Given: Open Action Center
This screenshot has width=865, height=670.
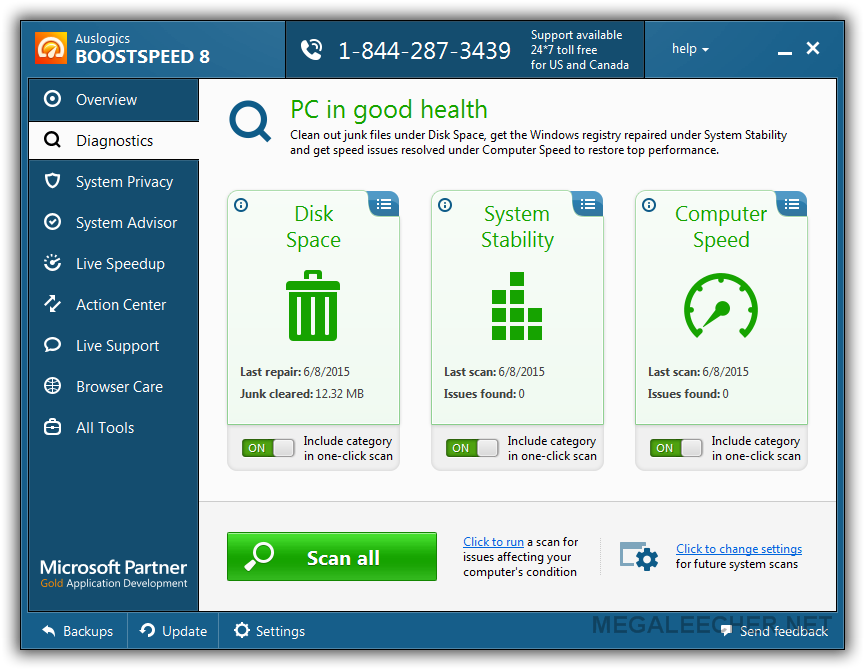Looking at the screenshot, I should point(114,304).
